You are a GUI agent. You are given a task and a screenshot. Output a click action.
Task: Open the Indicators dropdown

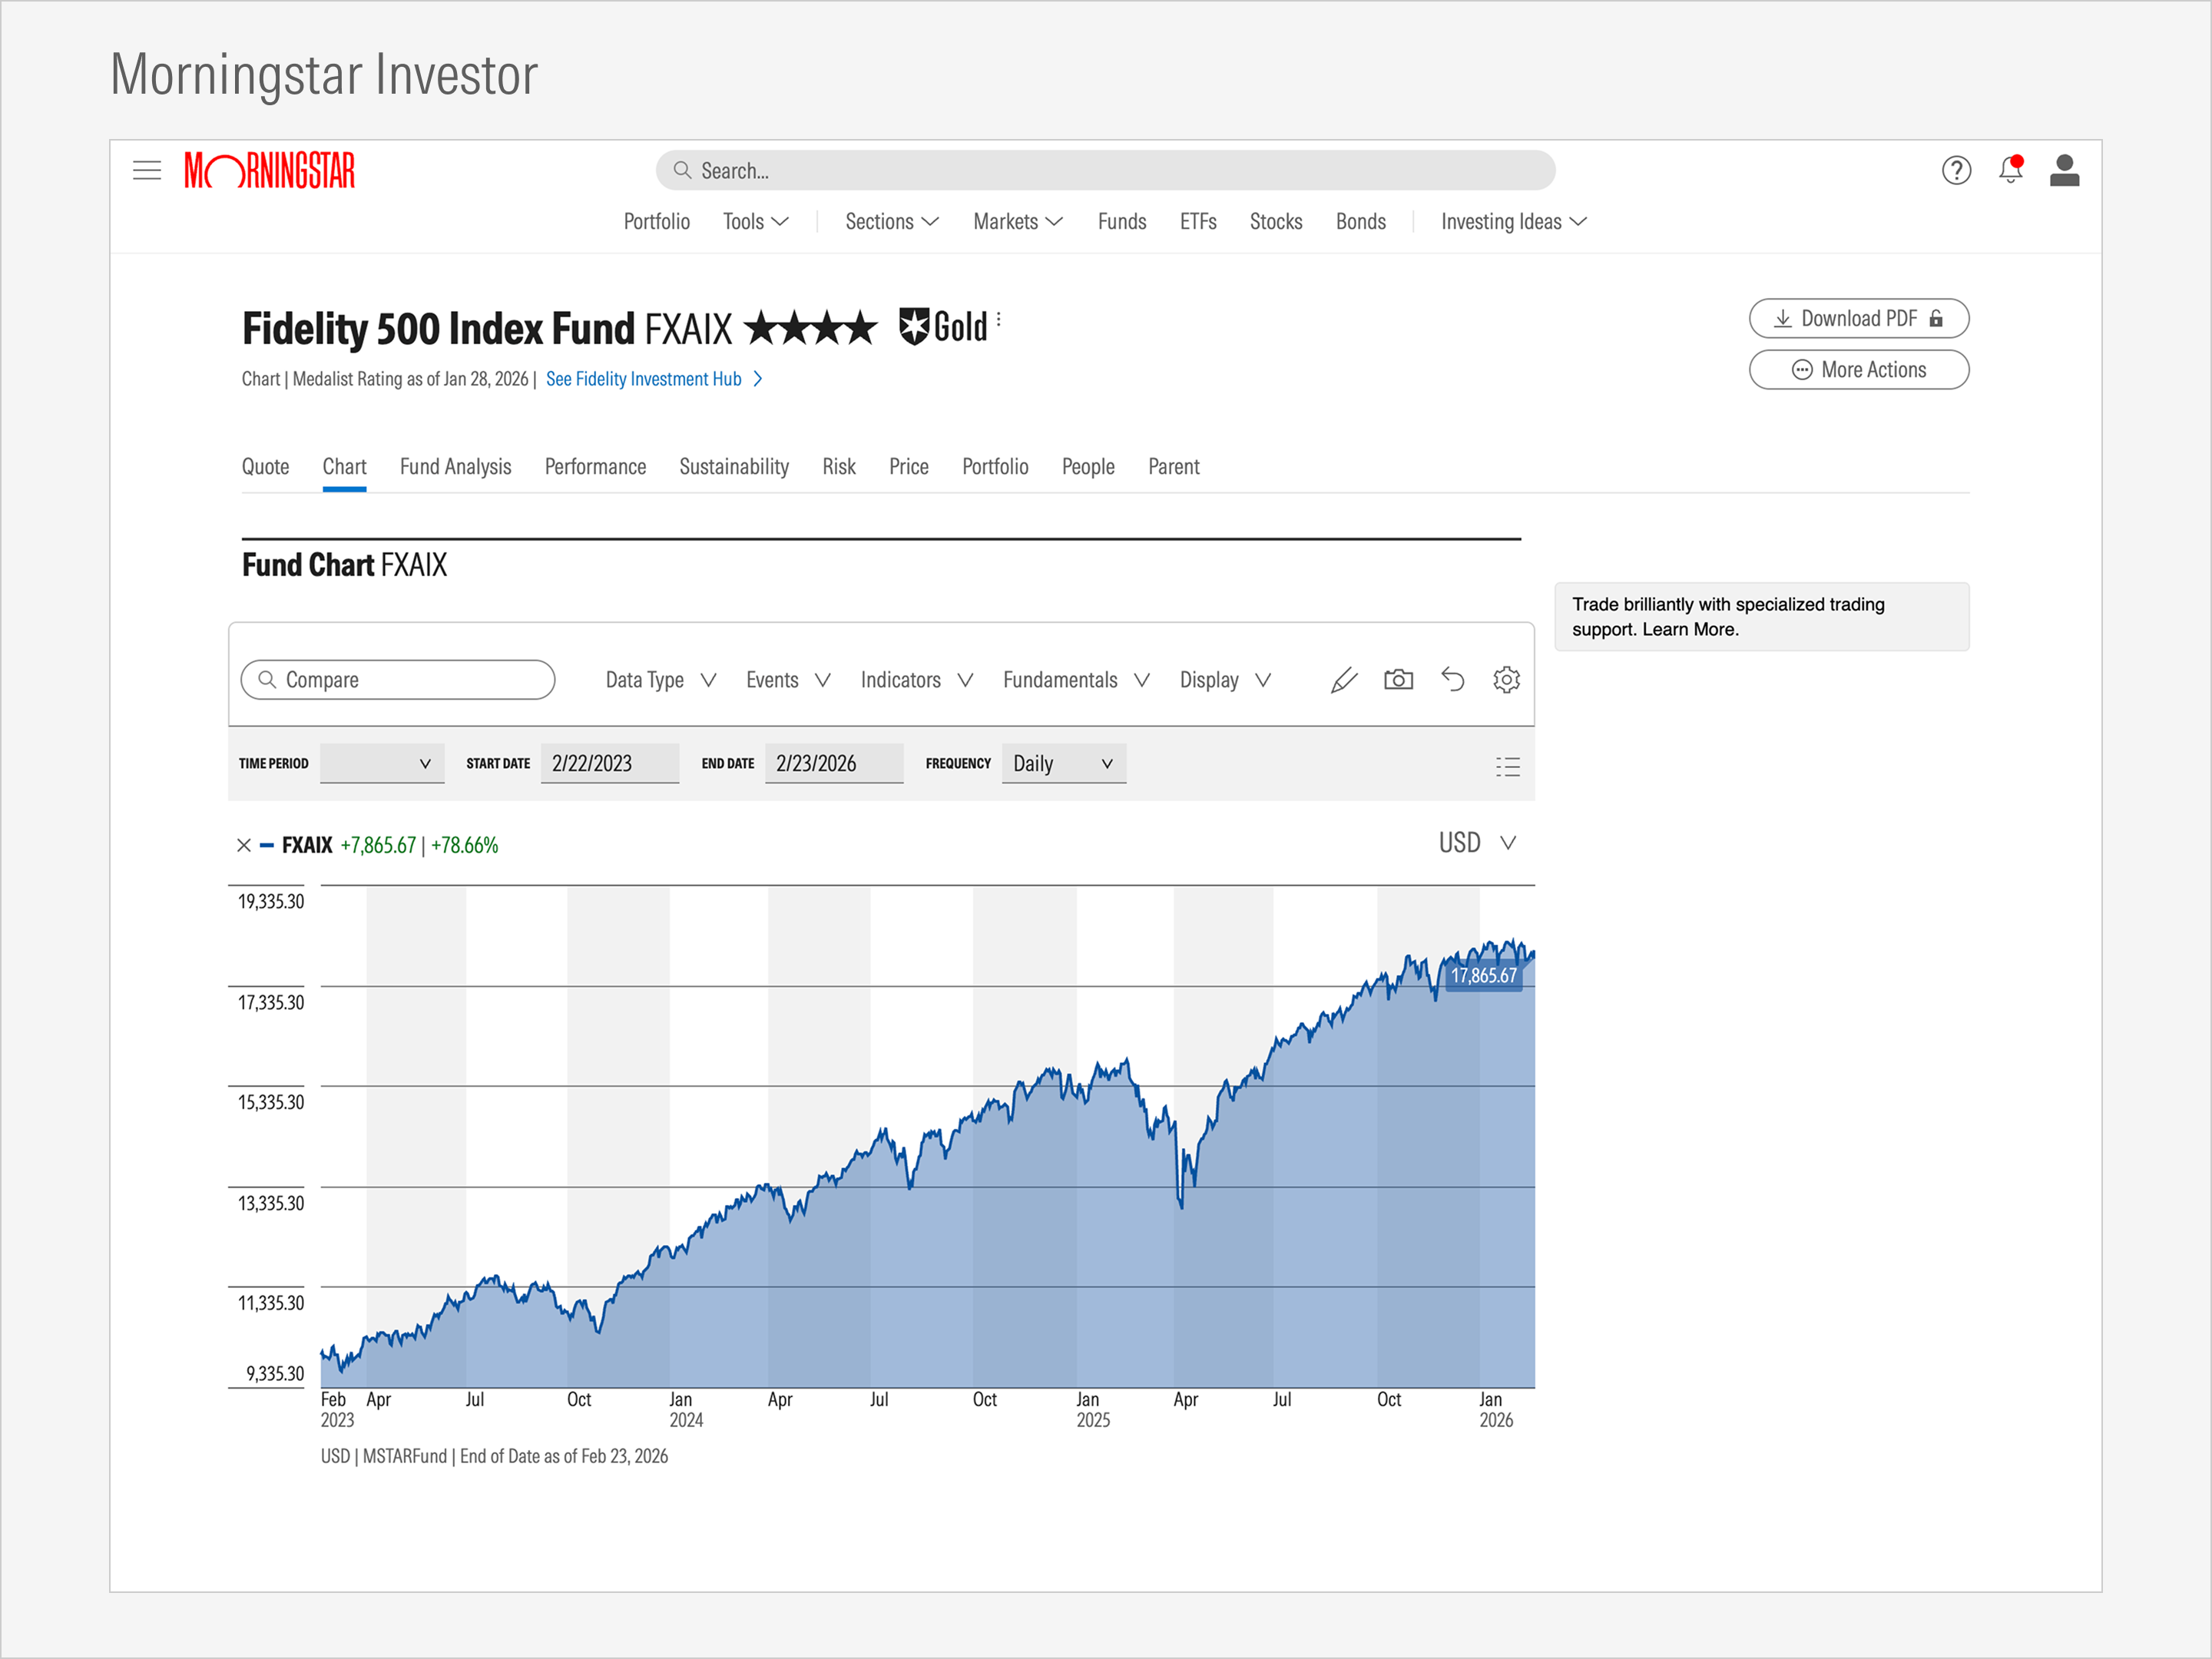(917, 680)
